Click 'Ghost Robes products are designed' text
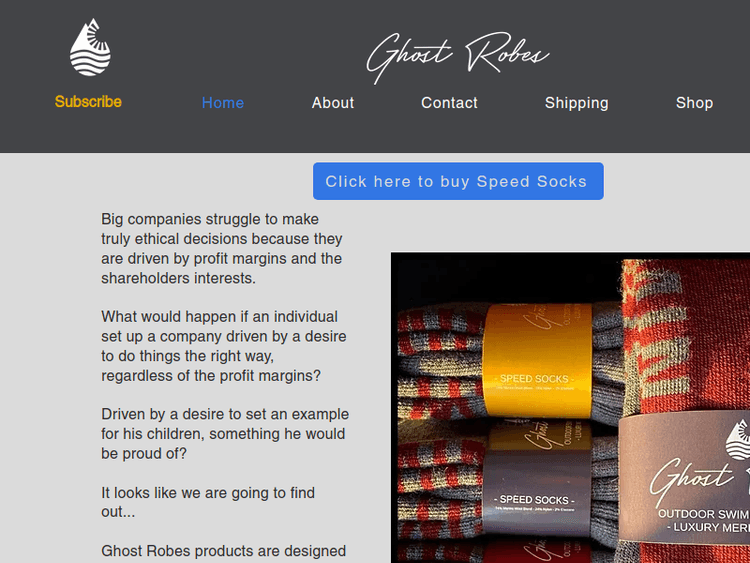 click(x=223, y=551)
